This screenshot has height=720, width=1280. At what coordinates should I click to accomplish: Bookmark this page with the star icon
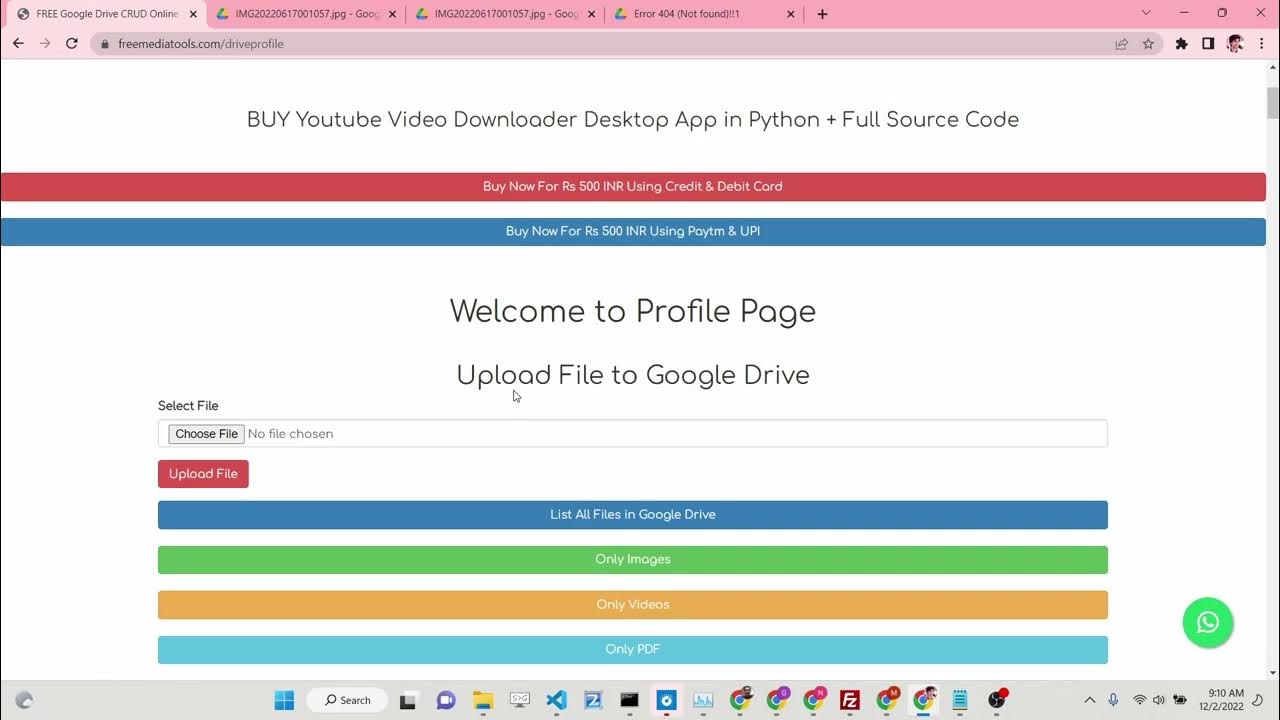(1148, 44)
